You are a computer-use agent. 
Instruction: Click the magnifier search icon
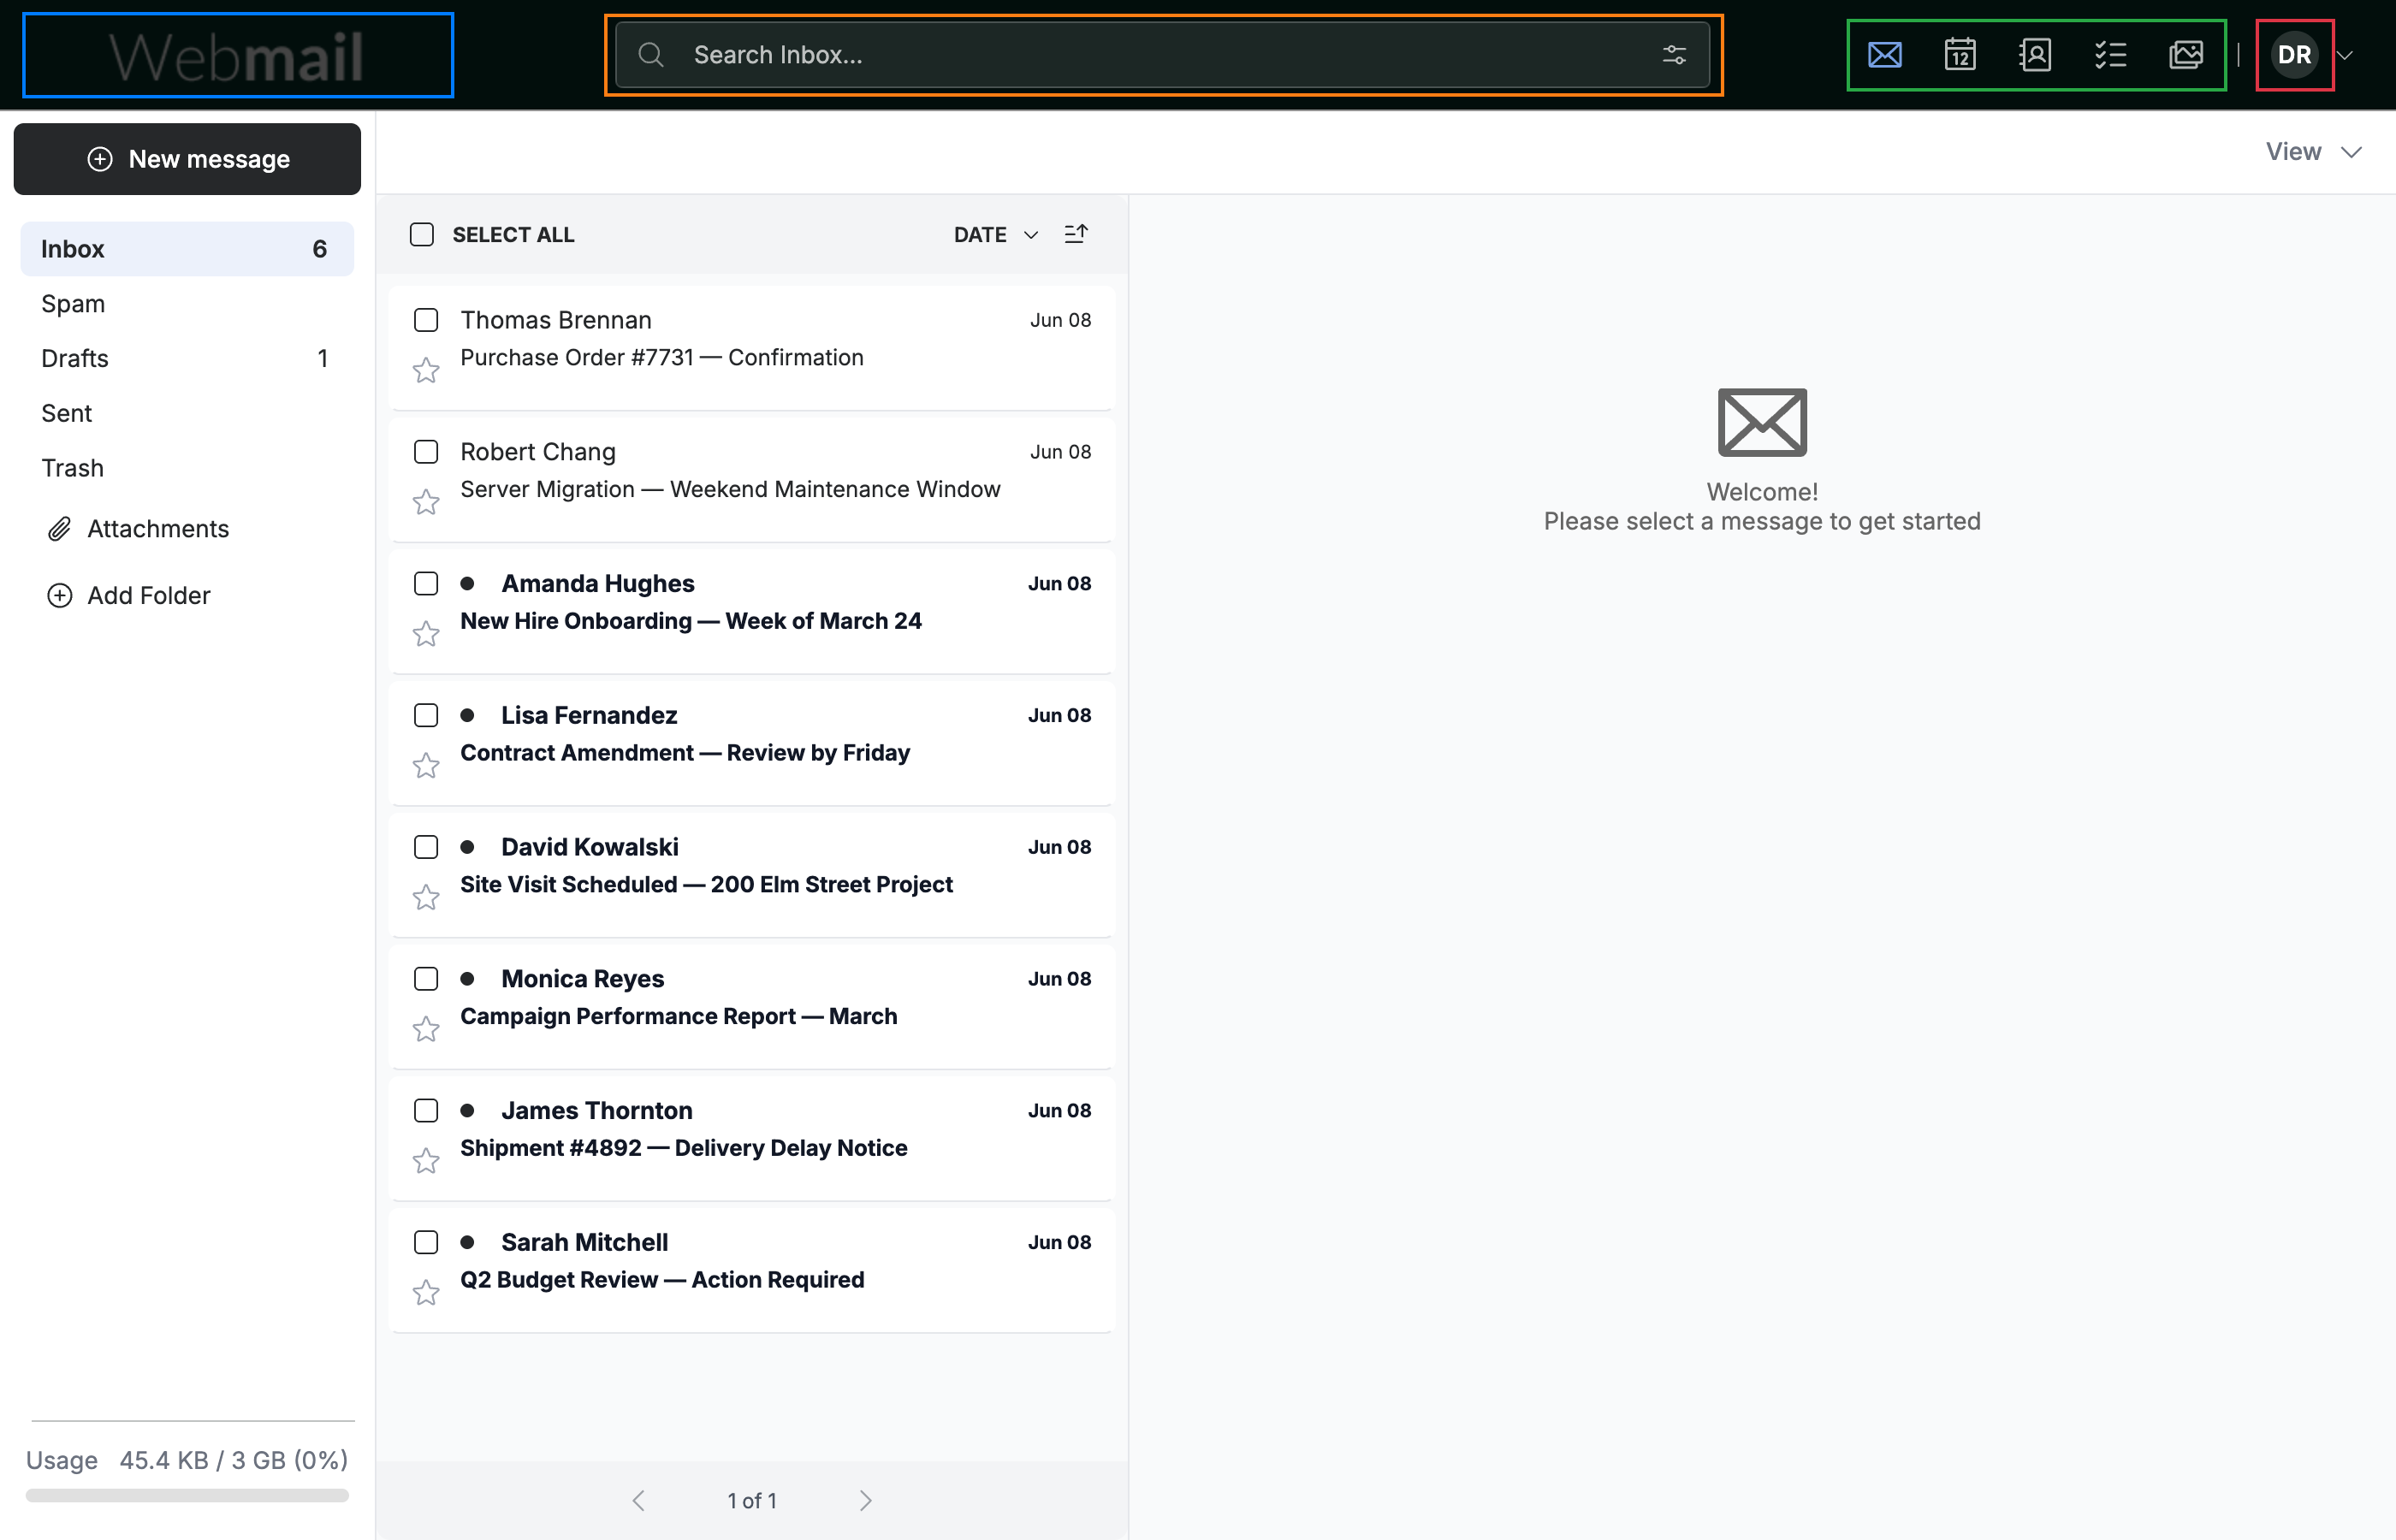[651, 55]
